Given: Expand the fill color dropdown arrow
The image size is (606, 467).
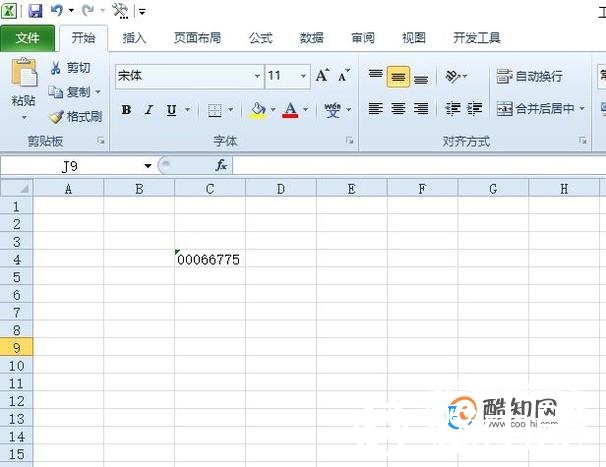Looking at the screenshot, I should click(273, 110).
